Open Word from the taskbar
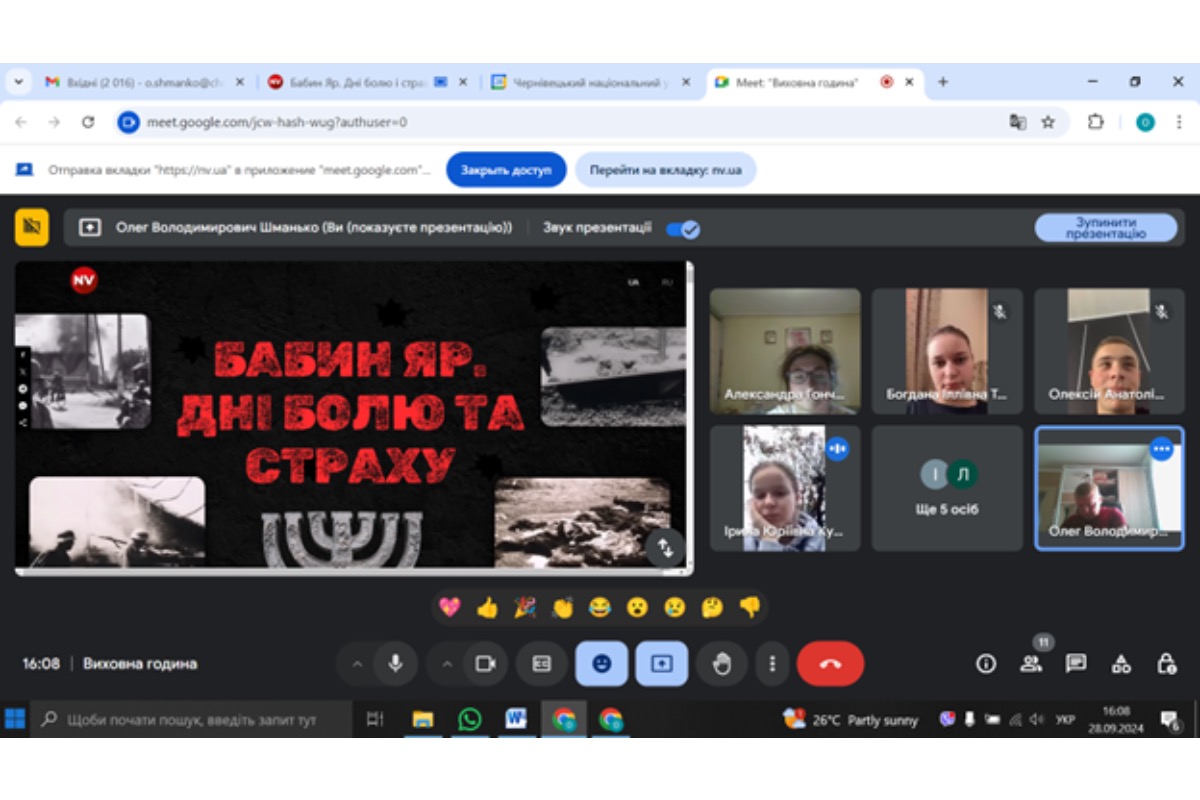This screenshot has width=1200, height=800. [516, 719]
